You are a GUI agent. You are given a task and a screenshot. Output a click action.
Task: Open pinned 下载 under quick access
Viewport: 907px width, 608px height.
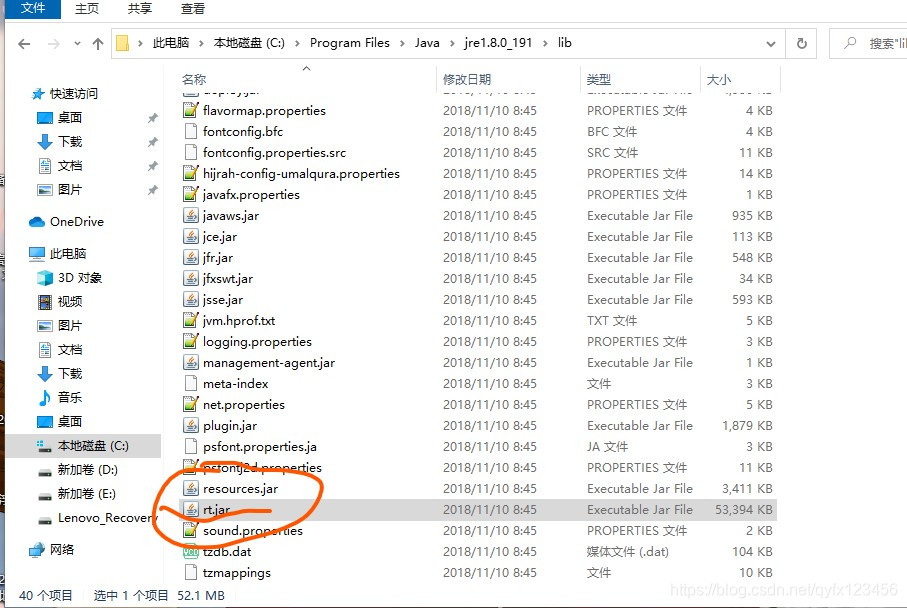(x=69, y=142)
